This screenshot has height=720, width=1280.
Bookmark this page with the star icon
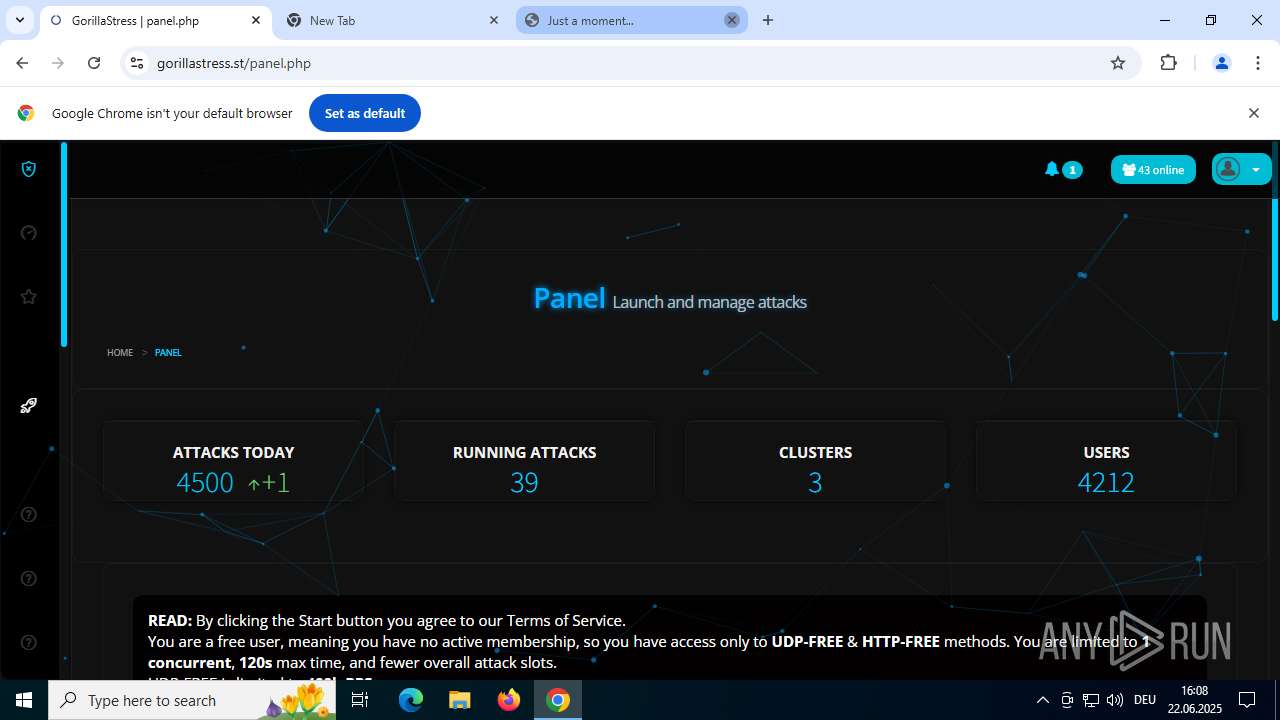tap(1118, 63)
